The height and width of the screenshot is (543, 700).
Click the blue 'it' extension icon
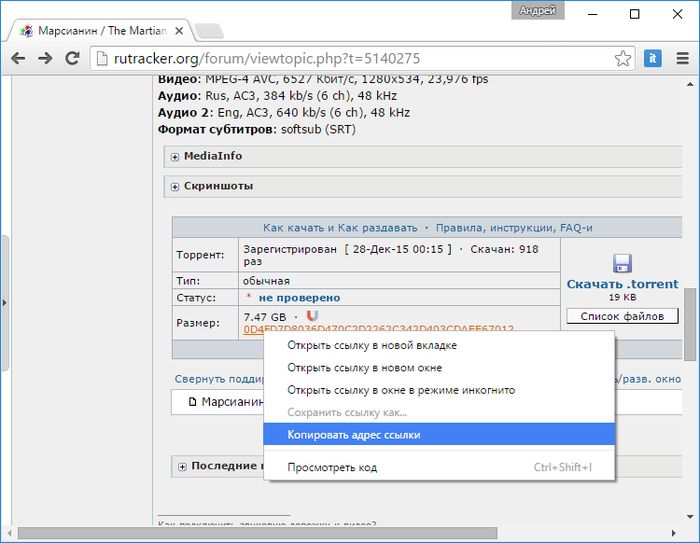coord(652,58)
